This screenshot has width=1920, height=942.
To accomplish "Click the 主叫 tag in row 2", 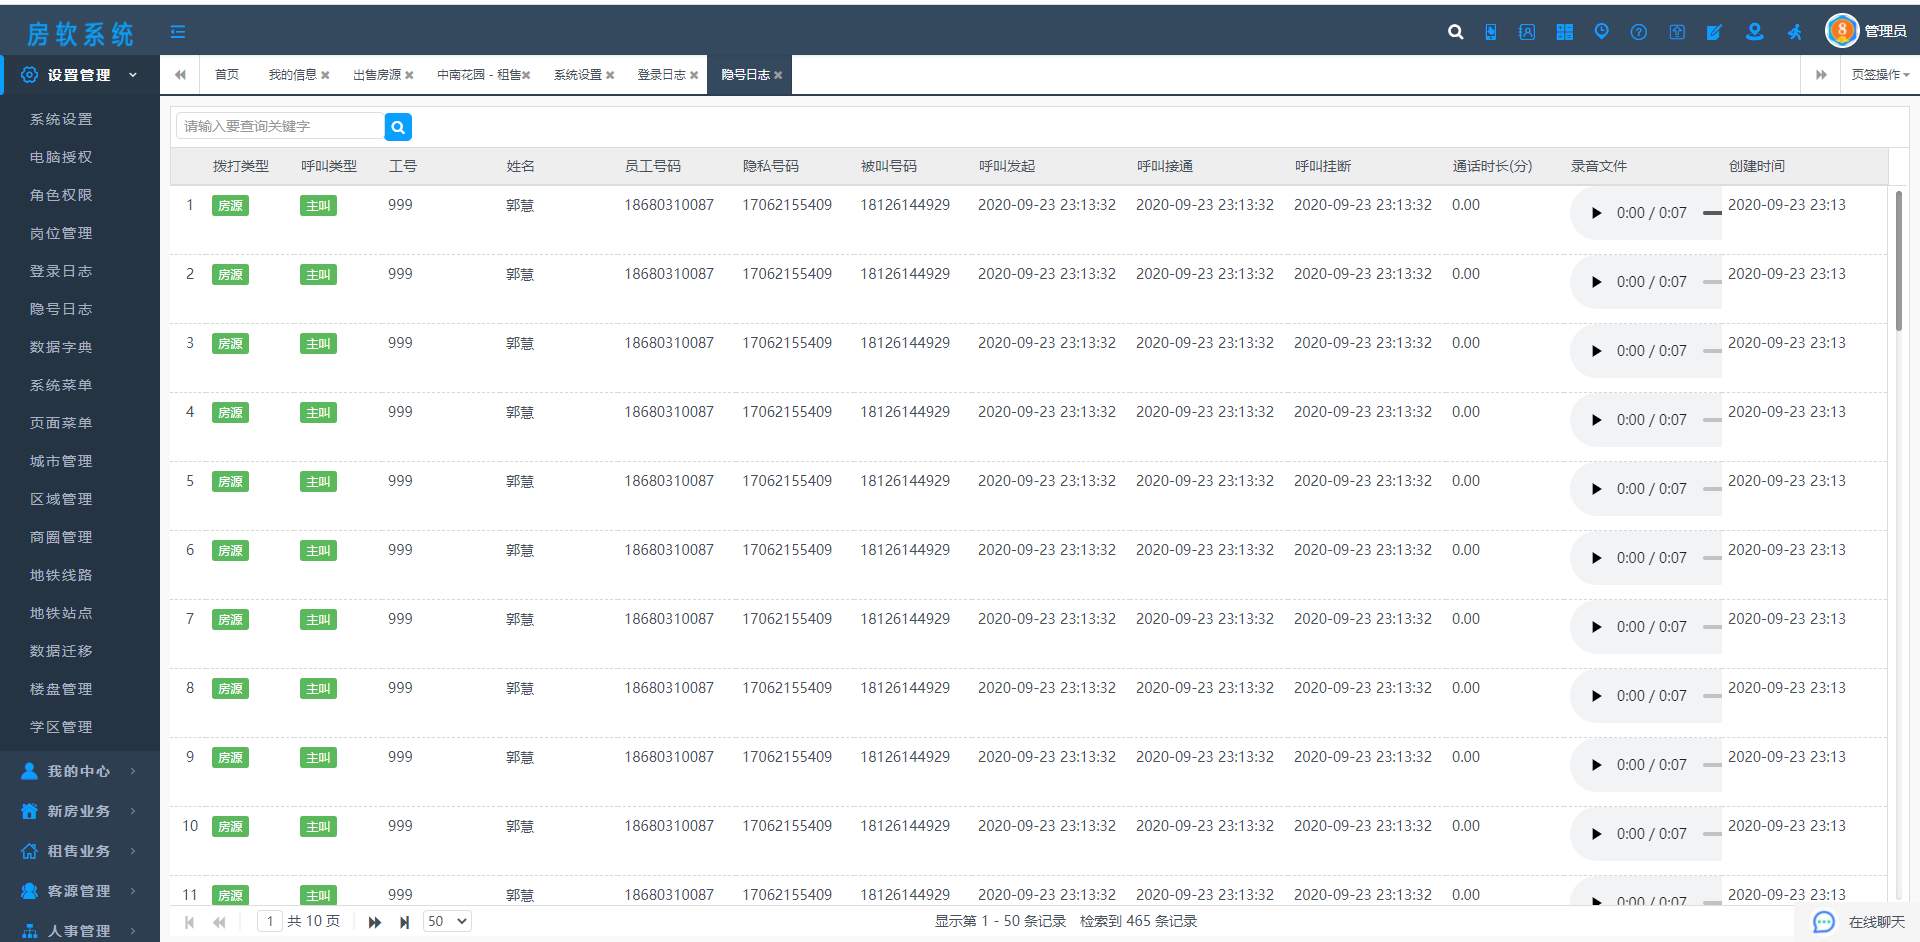I will coord(318,275).
